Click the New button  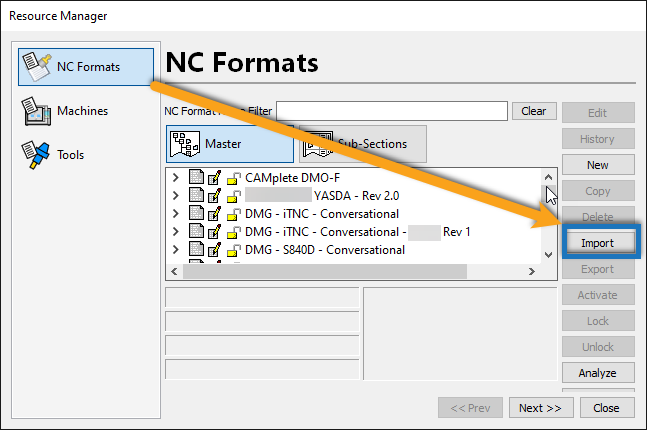tap(598, 165)
